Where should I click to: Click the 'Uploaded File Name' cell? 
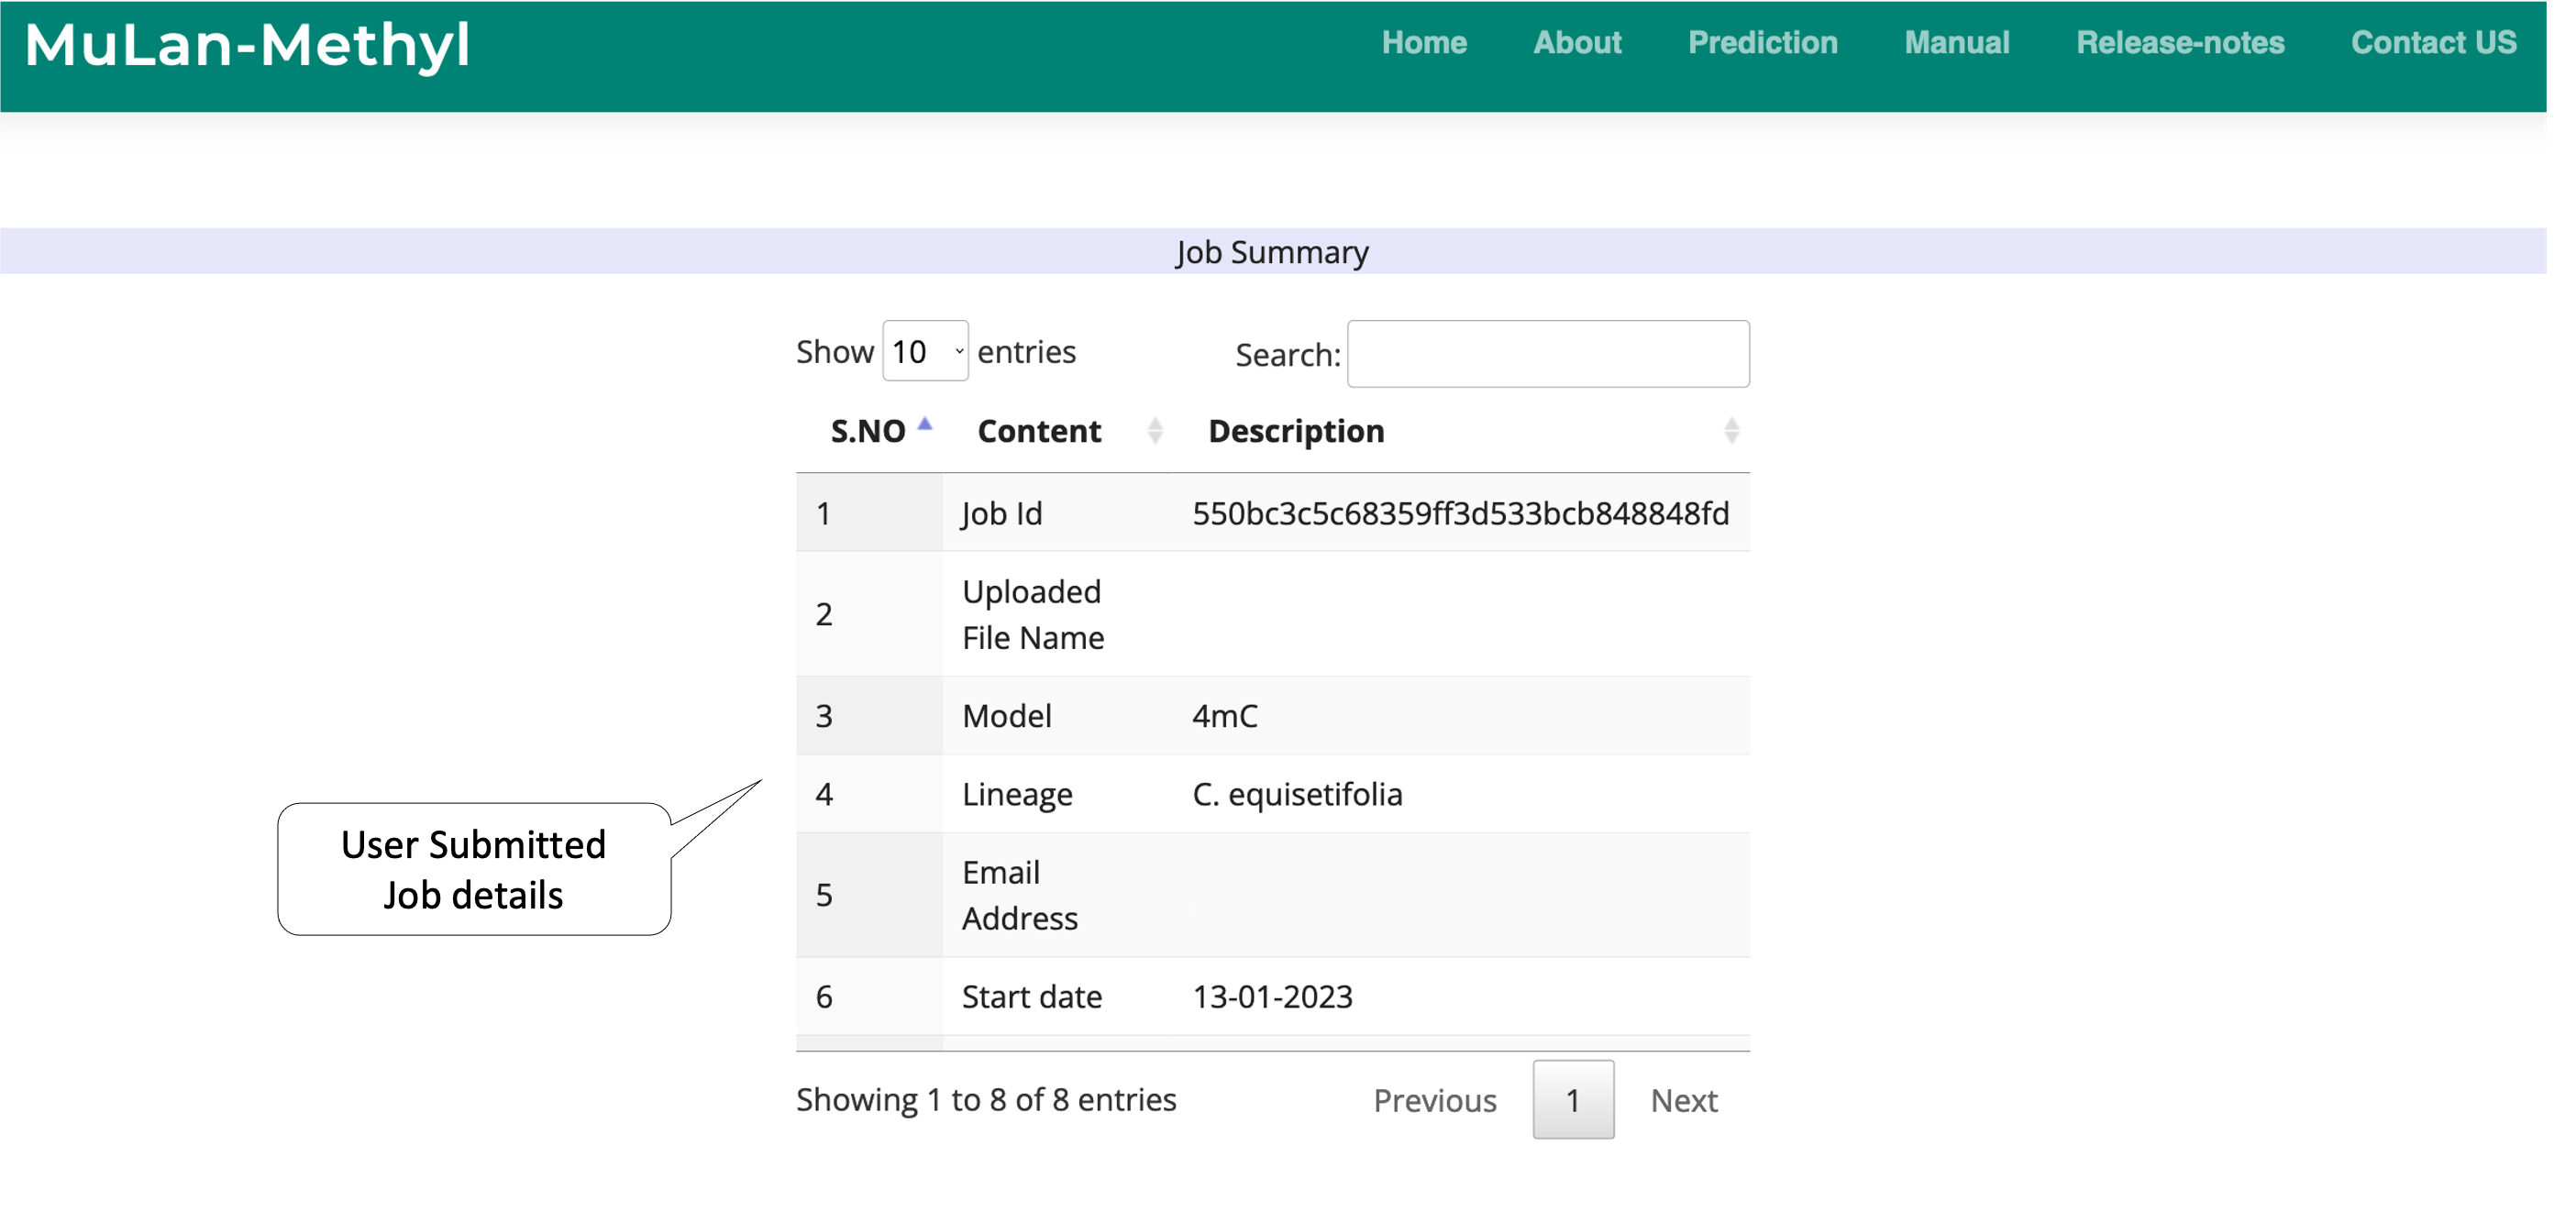click(x=1057, y=614)
